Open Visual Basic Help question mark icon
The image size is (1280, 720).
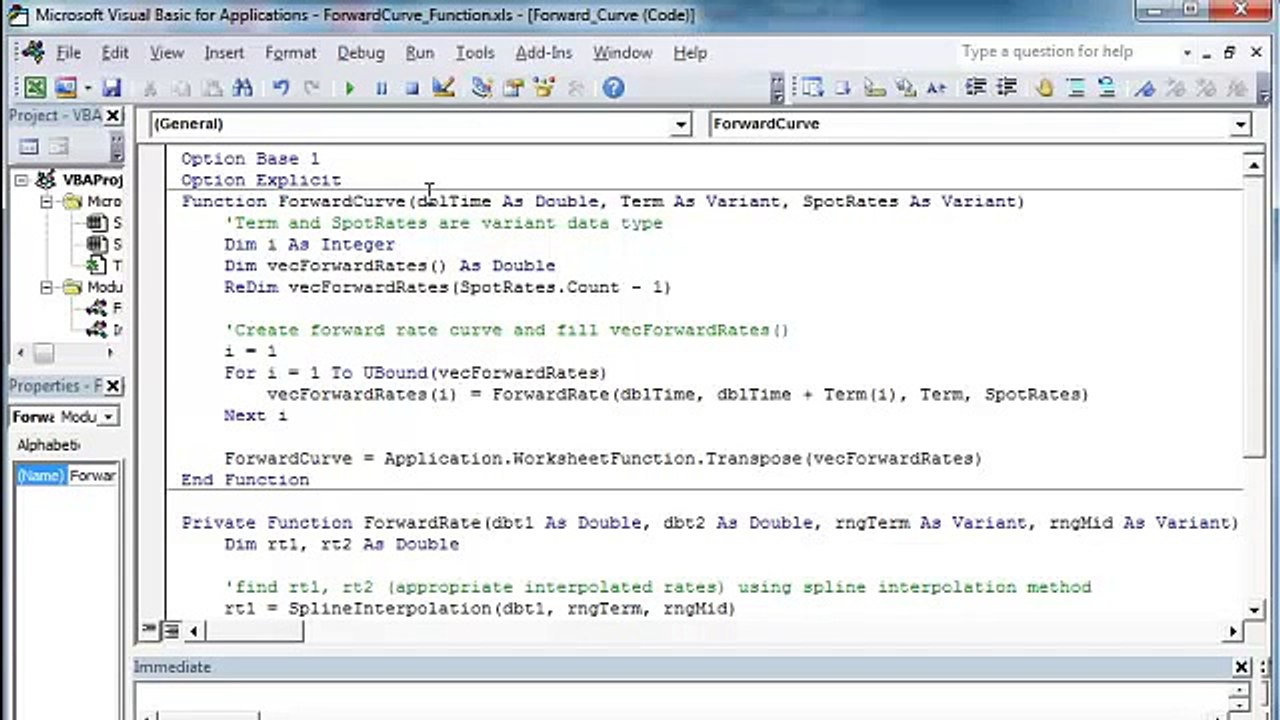(613, 88)
